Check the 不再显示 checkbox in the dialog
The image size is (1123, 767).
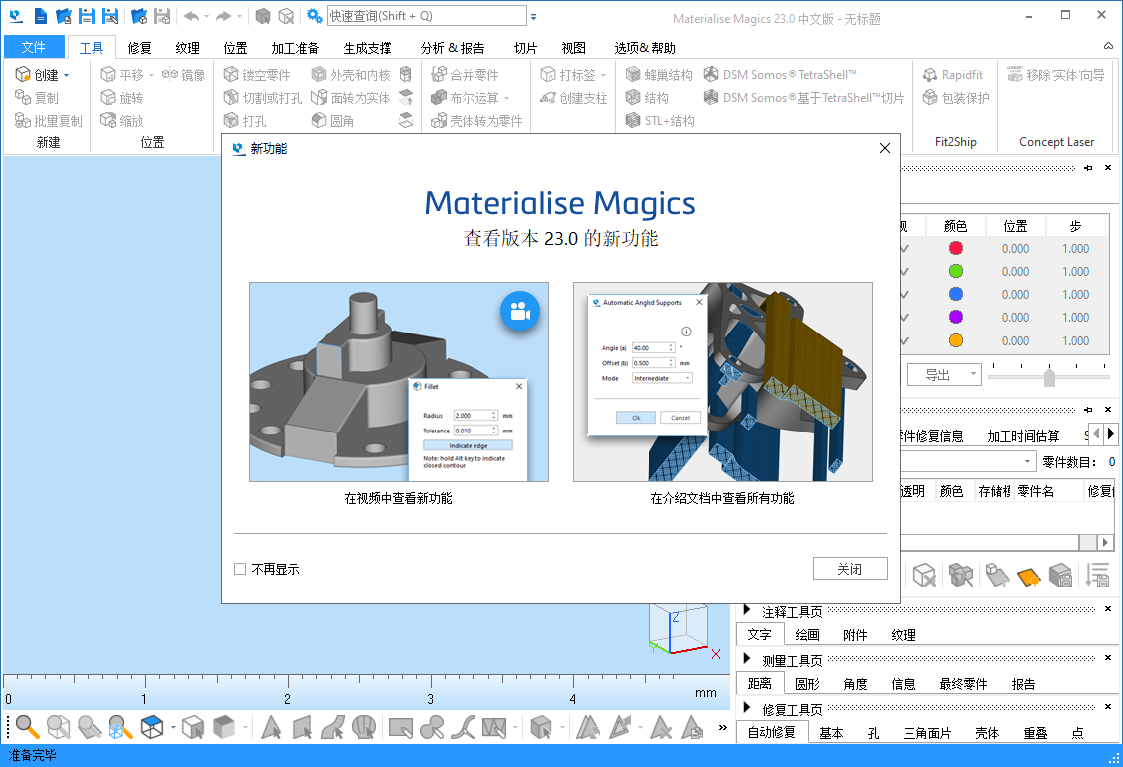coord(239,567)
